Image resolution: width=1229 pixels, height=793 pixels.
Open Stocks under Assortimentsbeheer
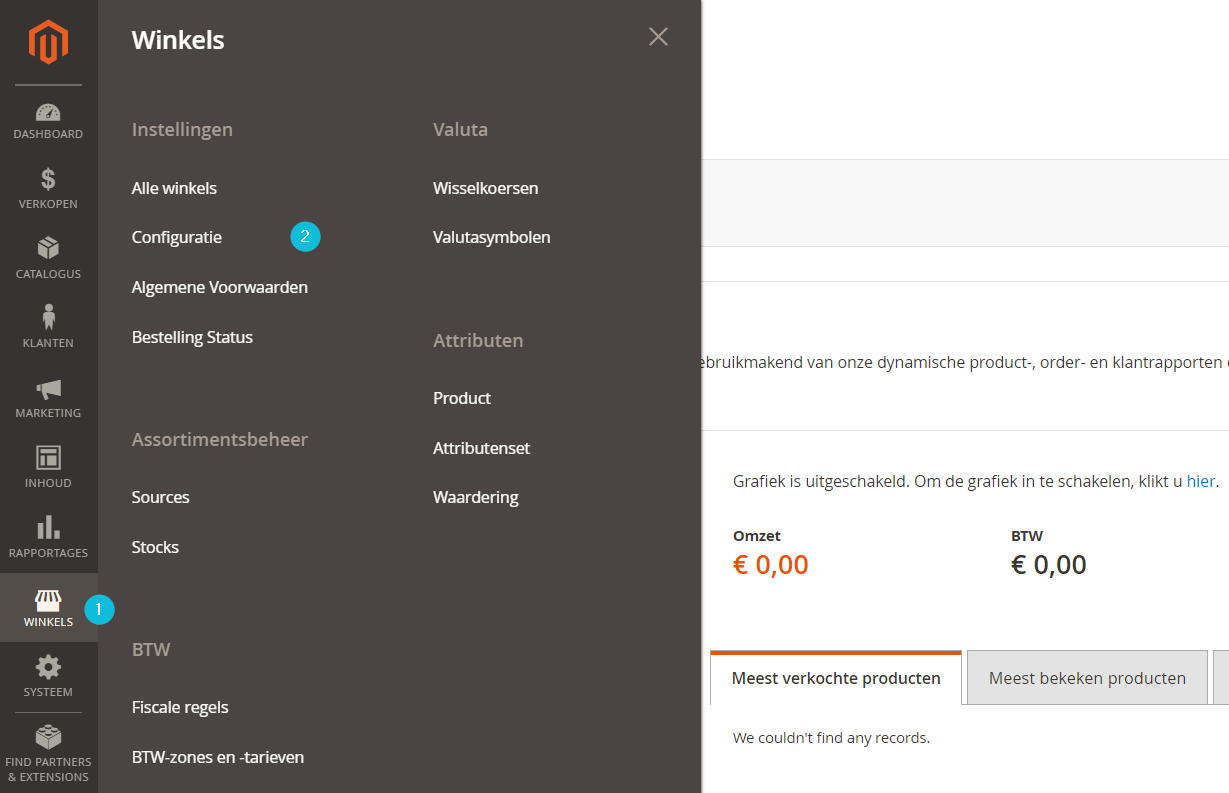pos(155,547)
